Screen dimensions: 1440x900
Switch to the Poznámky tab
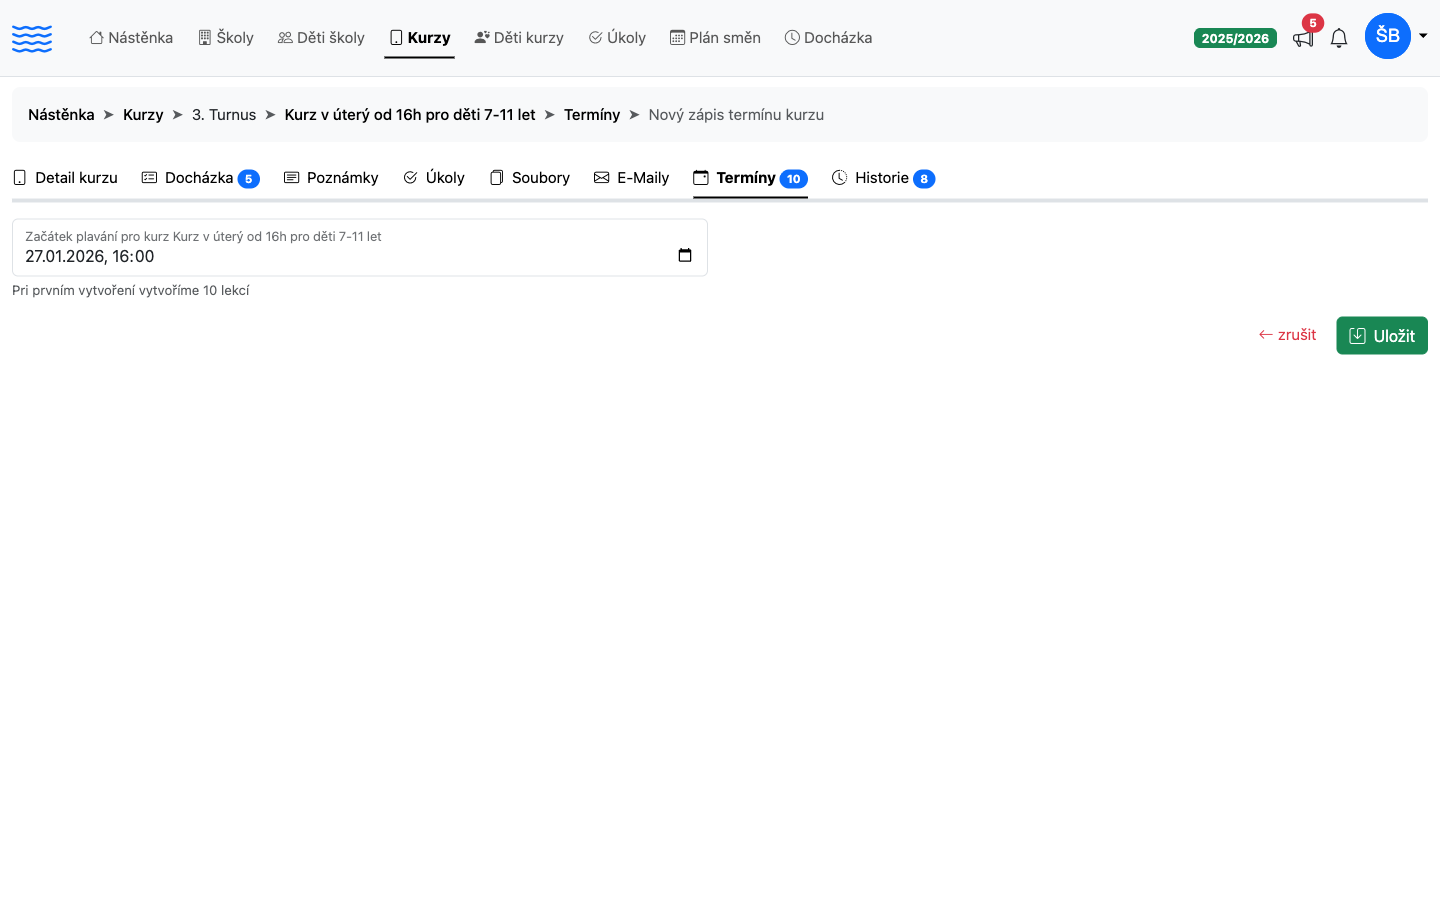[331, 178]
